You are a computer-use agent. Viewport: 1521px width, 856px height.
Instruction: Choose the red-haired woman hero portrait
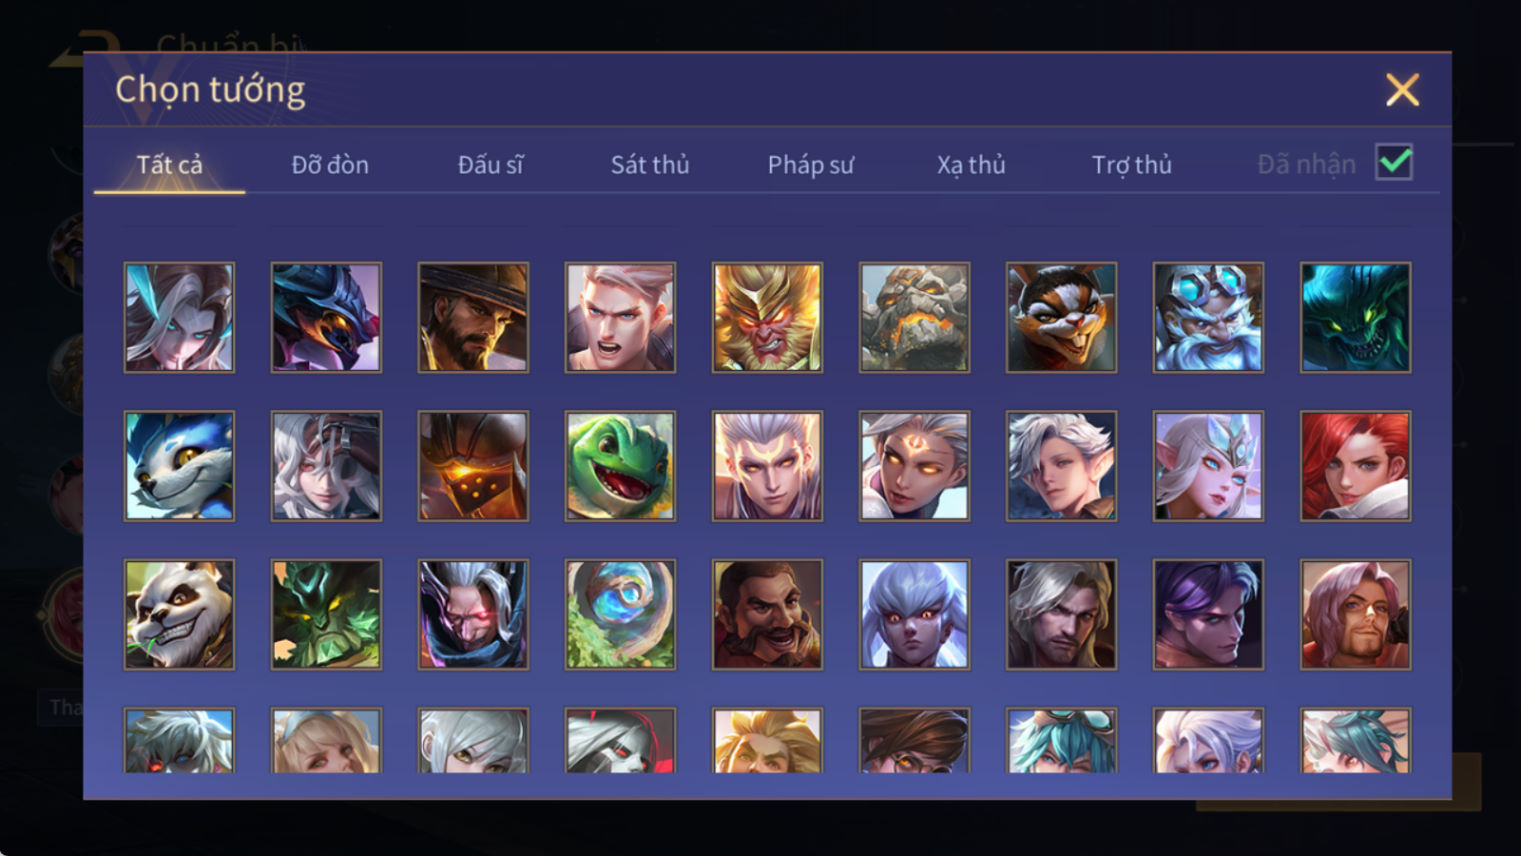[1355, 466]
